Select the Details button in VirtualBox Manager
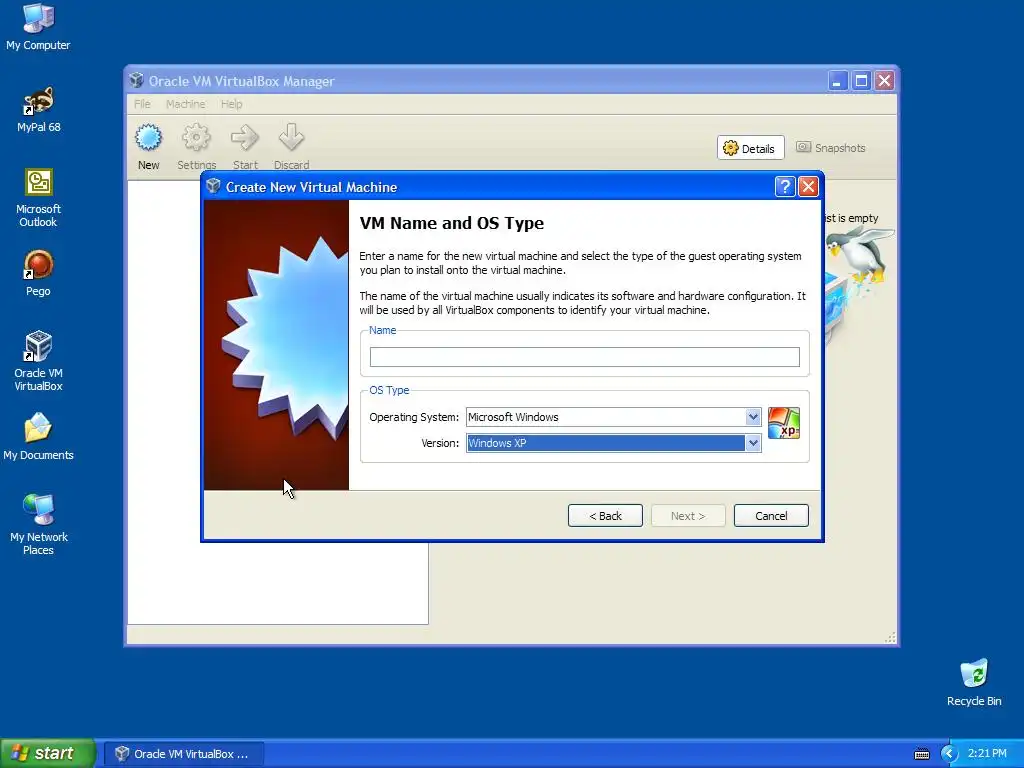This screenshot has width=1024, height=768. tap(750, 148)
